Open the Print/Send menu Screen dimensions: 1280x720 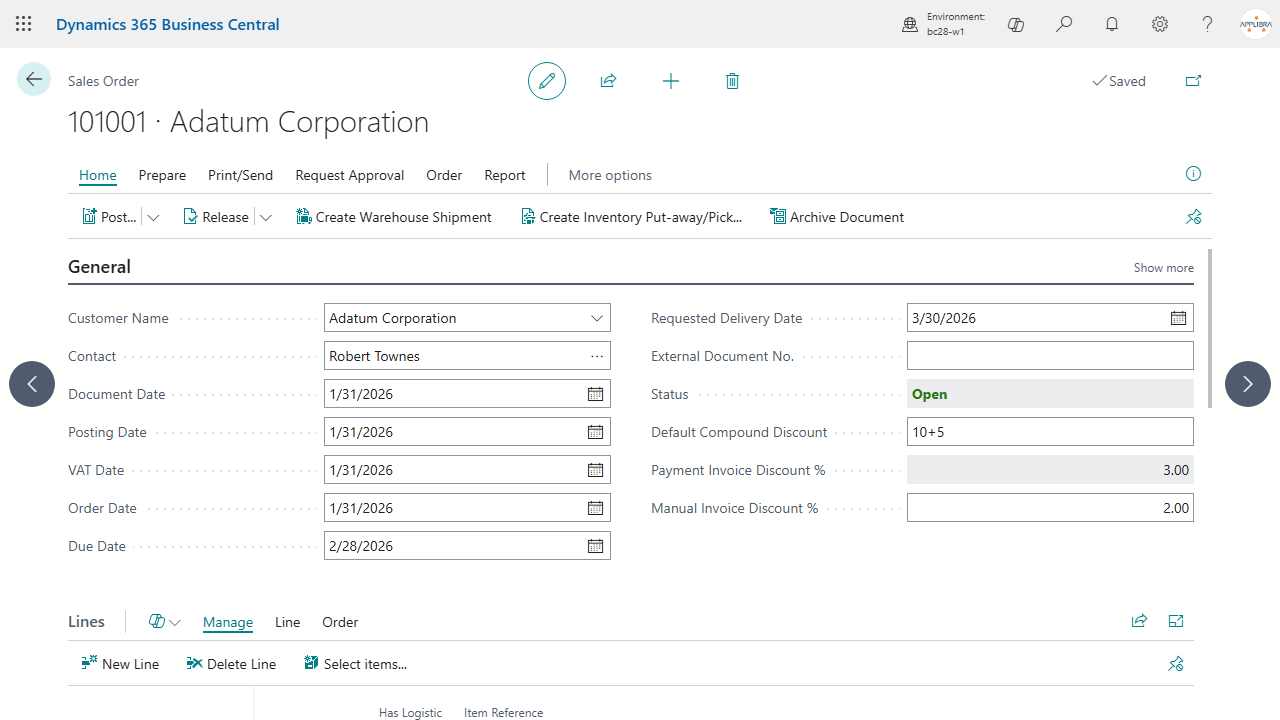click(x=240, y=175)
